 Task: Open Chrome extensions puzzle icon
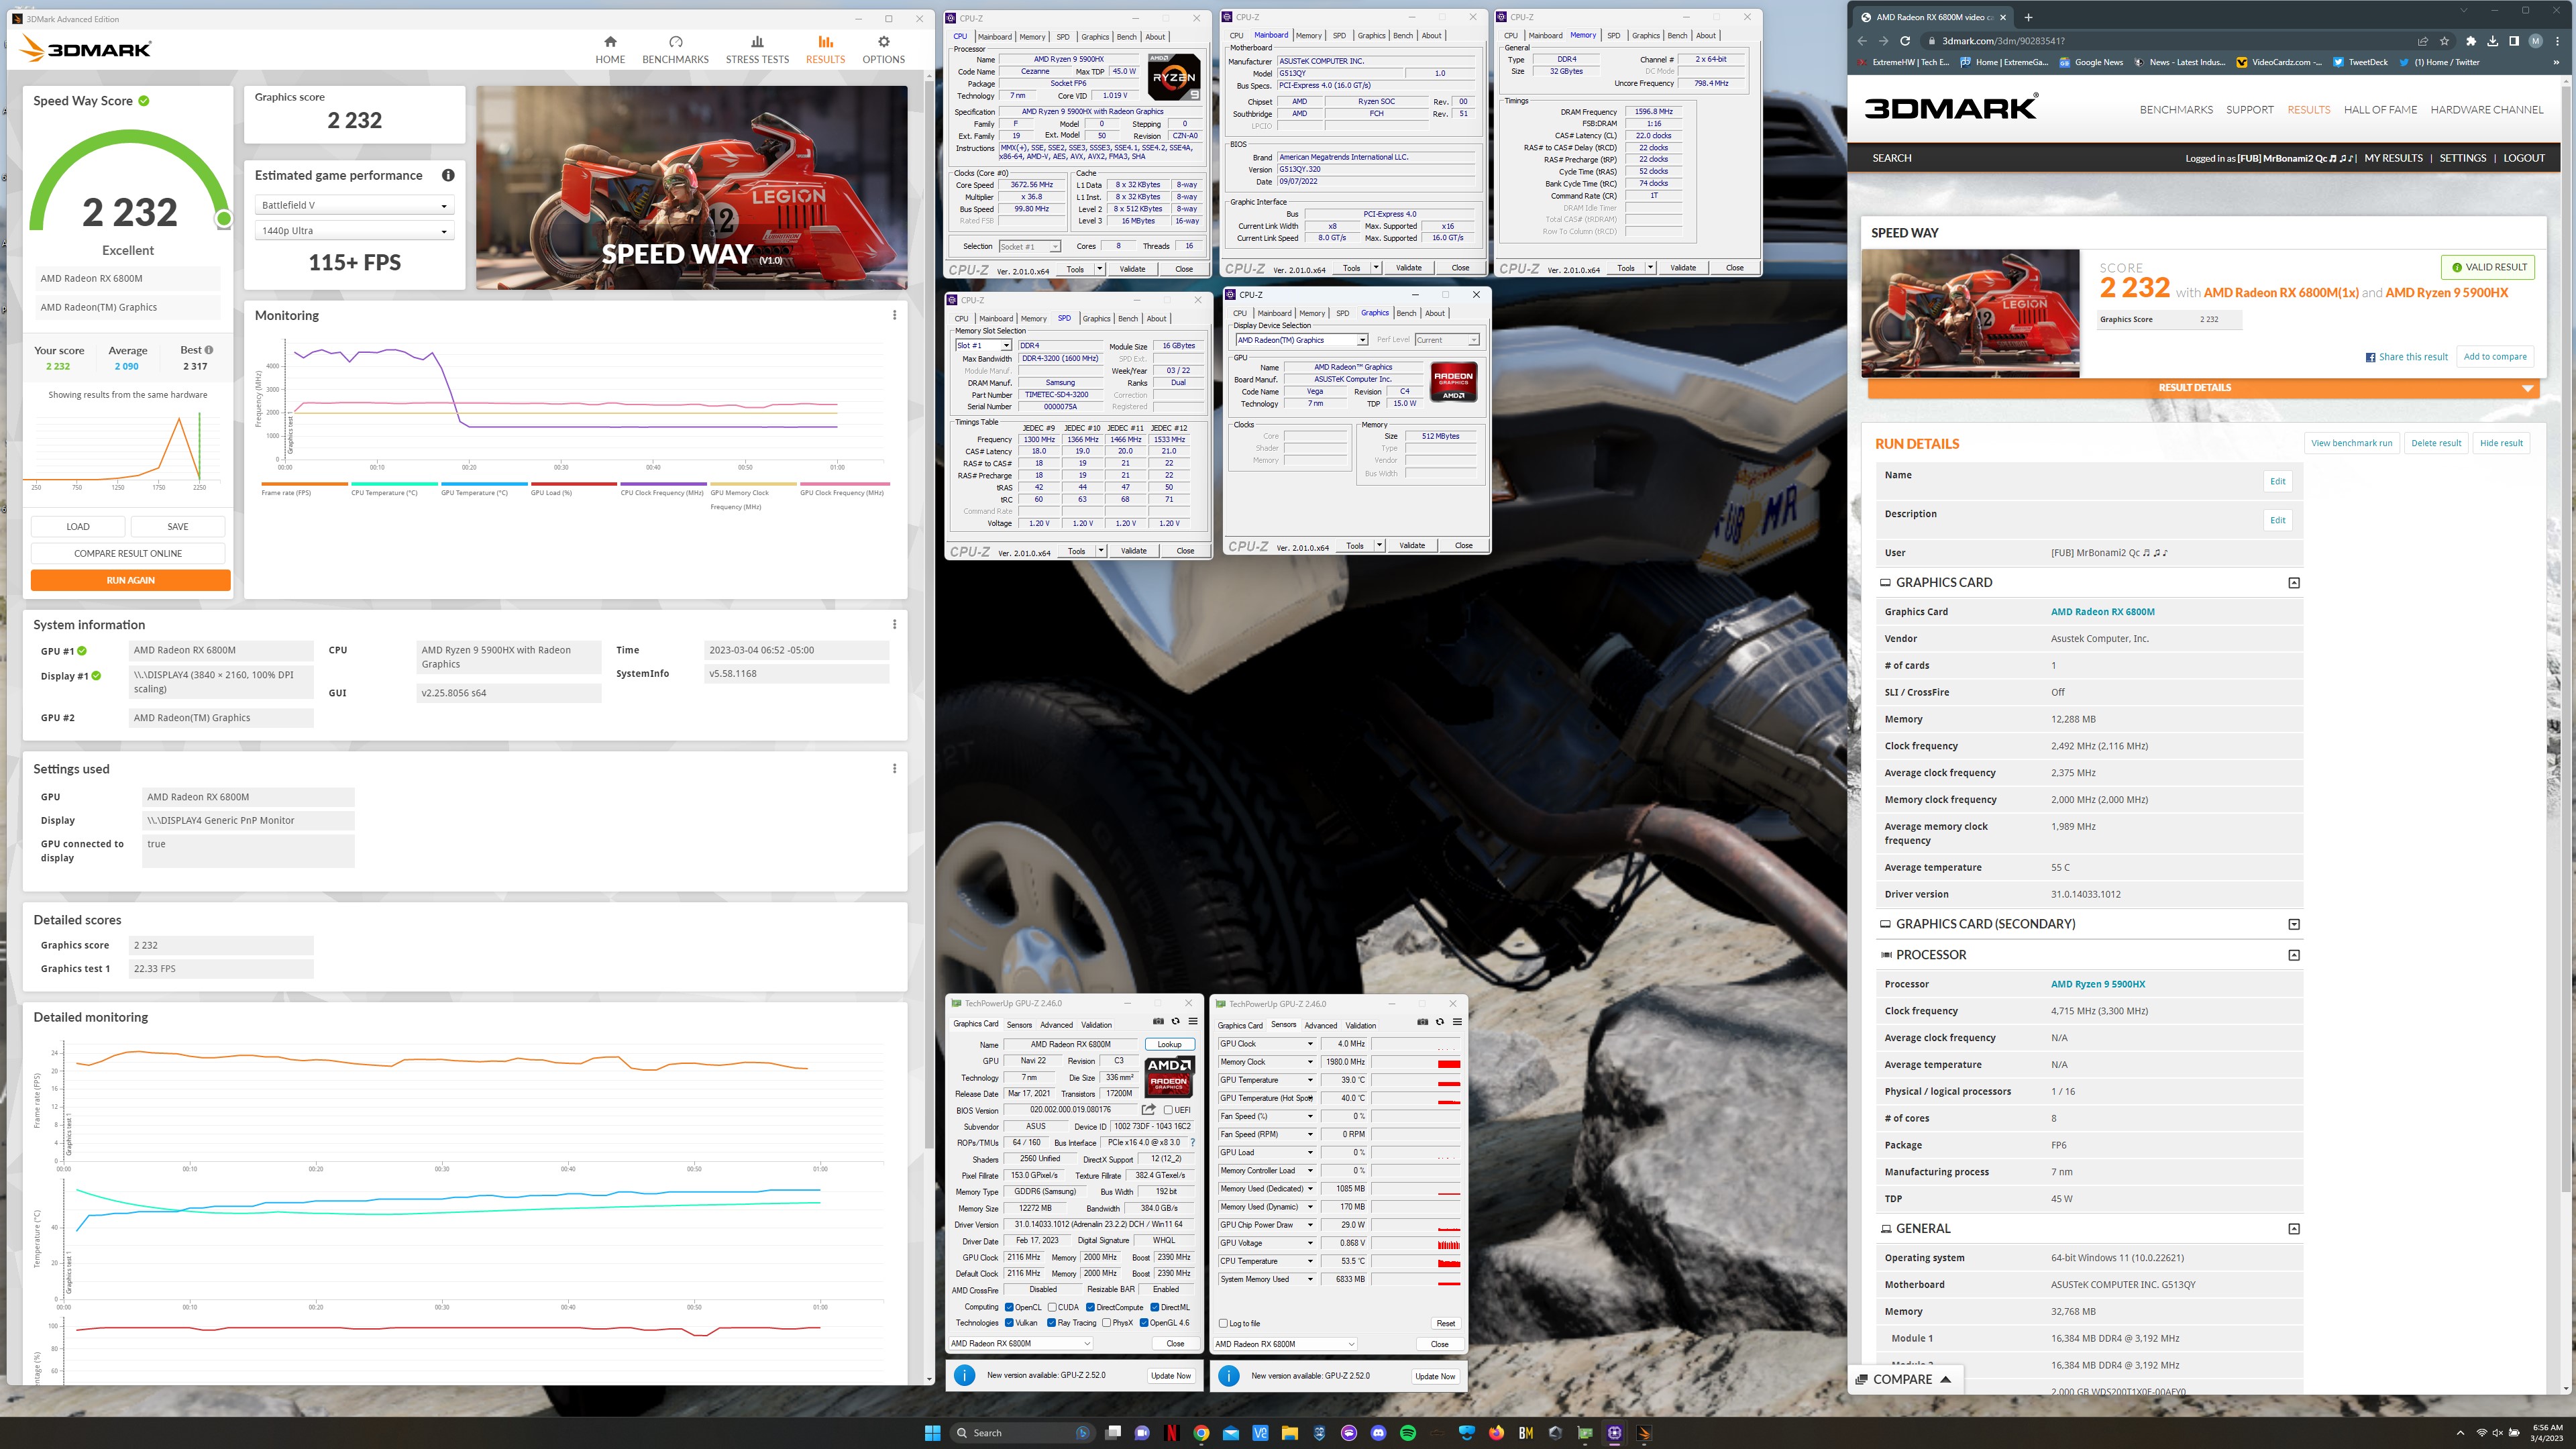pyautogui.click(x=2471, y=41)
